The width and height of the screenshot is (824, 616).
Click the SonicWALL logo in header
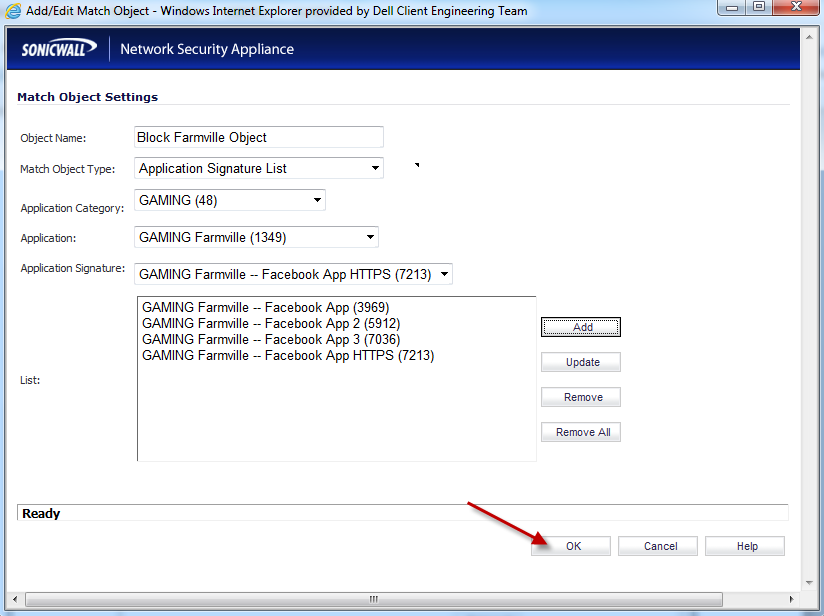click(59, 48)
